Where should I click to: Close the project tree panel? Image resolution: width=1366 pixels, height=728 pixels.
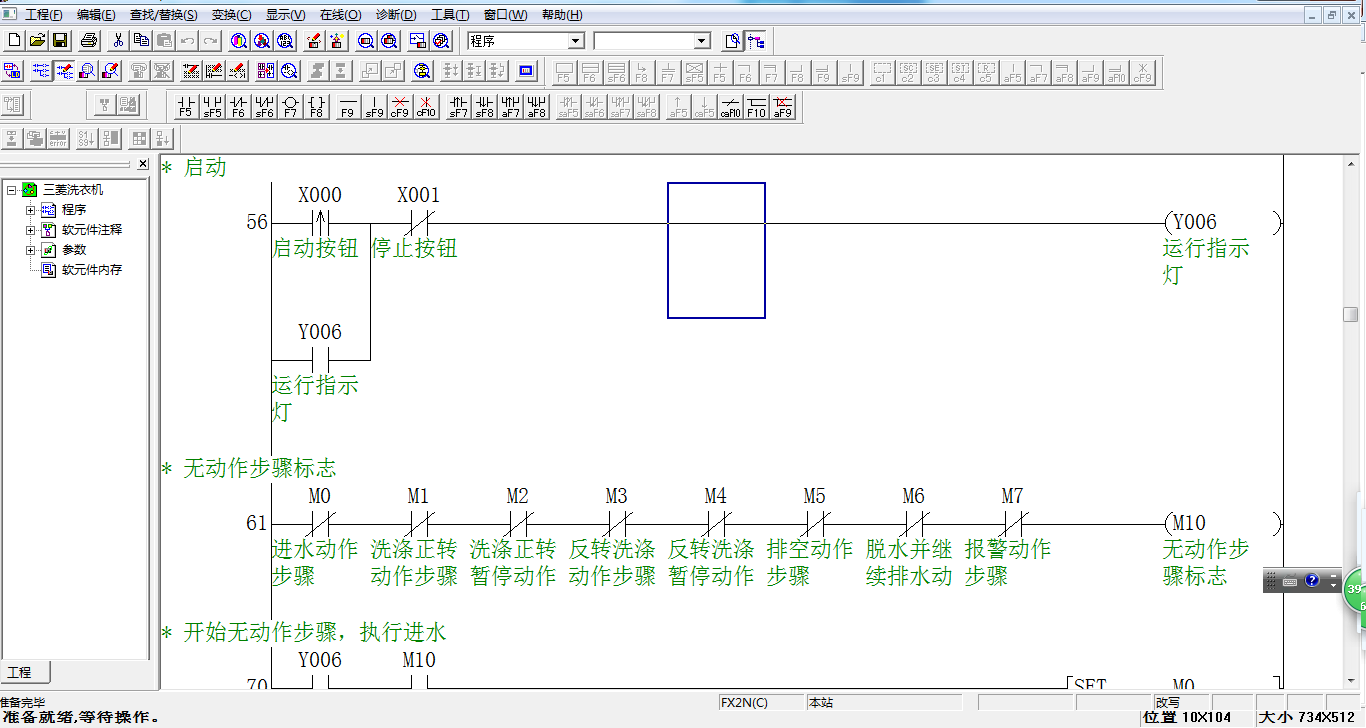143,164
